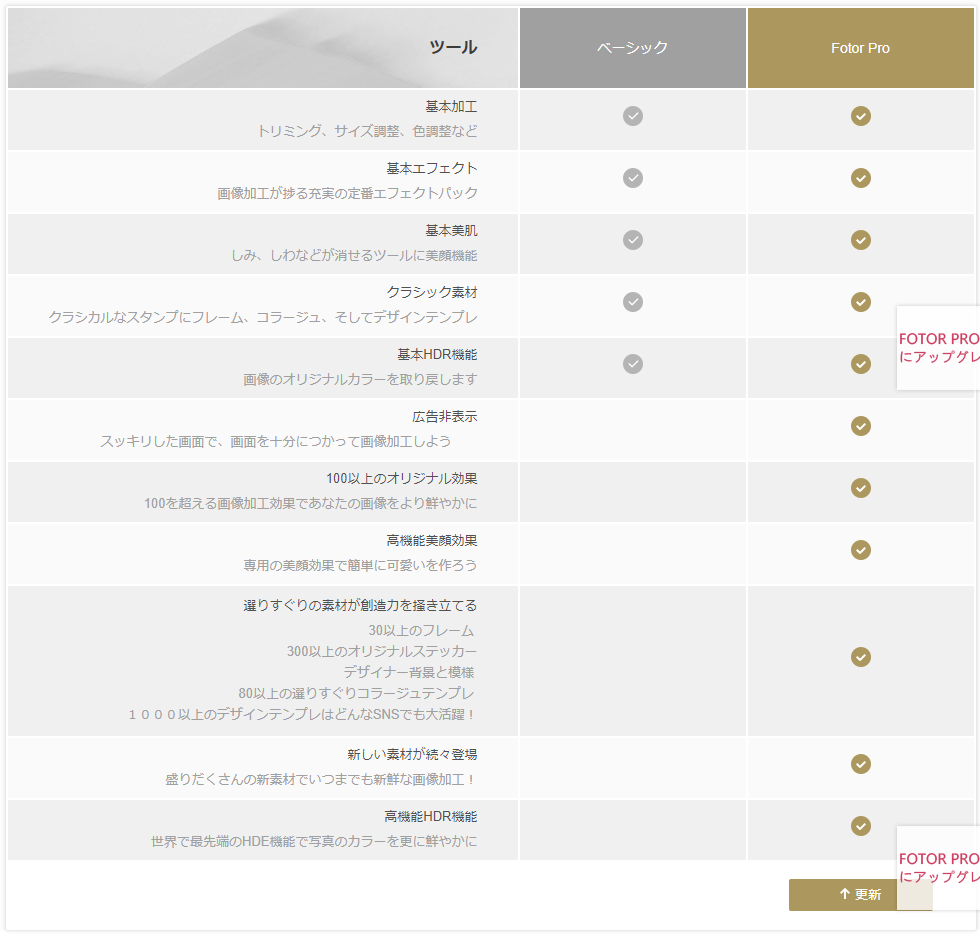
Task: Click the ツール header title
Action: [x=453, y=47]
